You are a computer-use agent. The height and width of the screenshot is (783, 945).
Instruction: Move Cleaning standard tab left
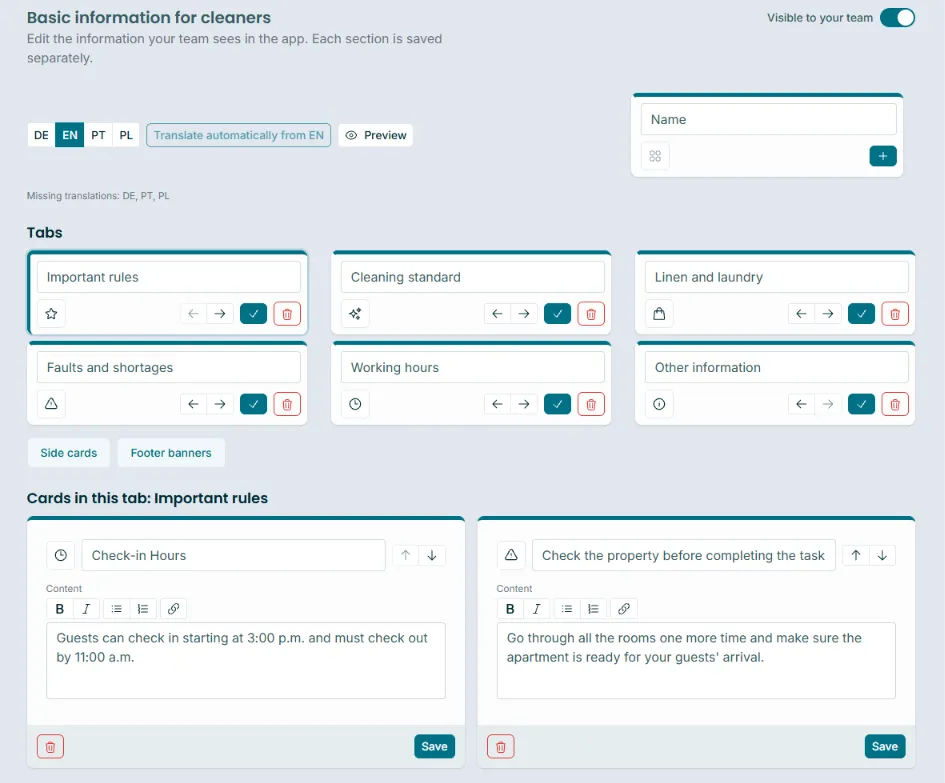coord(497,313)
